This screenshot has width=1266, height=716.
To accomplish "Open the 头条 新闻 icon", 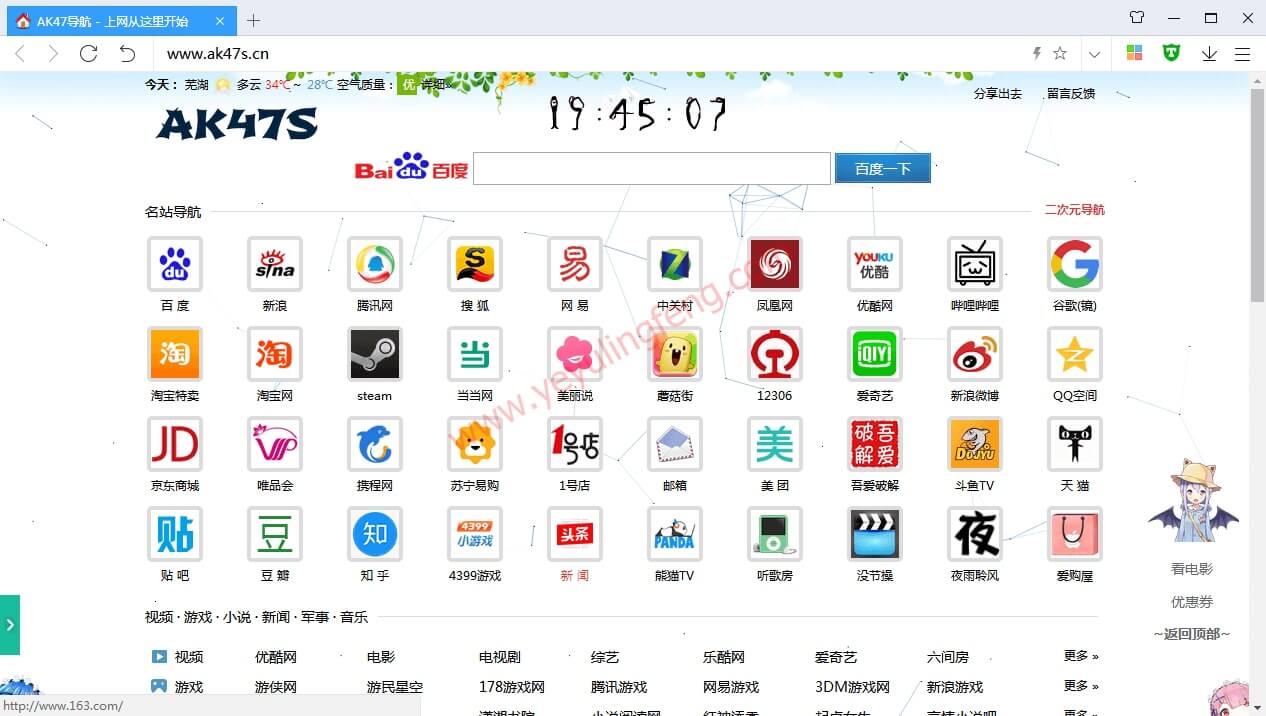I will 575,534.
